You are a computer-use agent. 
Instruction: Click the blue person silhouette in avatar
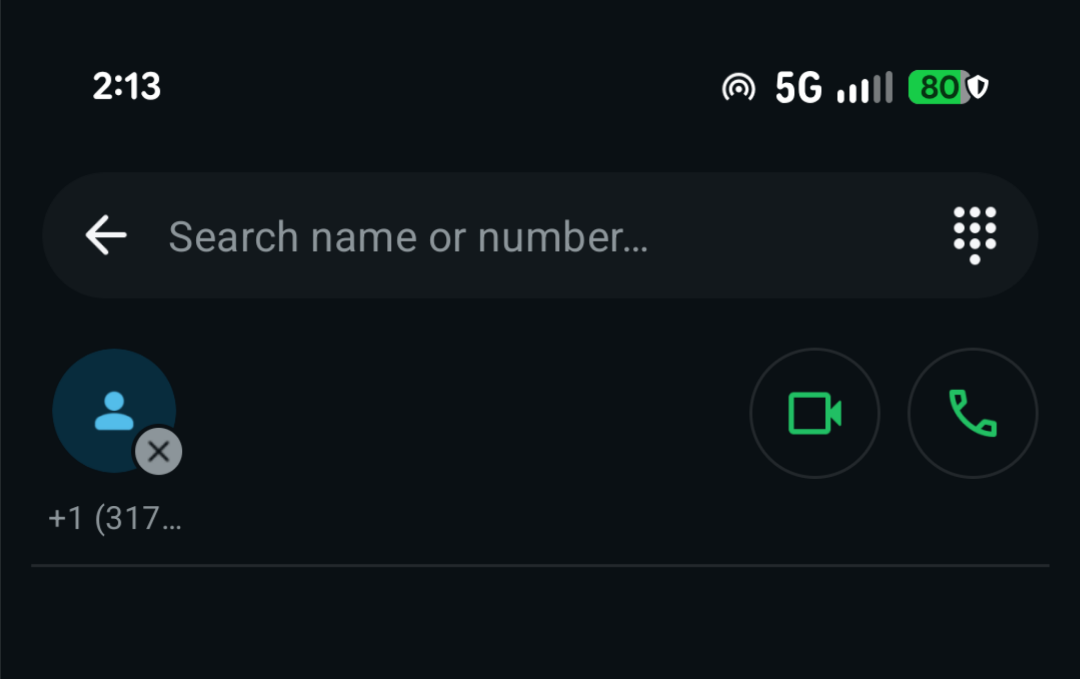[x=114, y=411]
